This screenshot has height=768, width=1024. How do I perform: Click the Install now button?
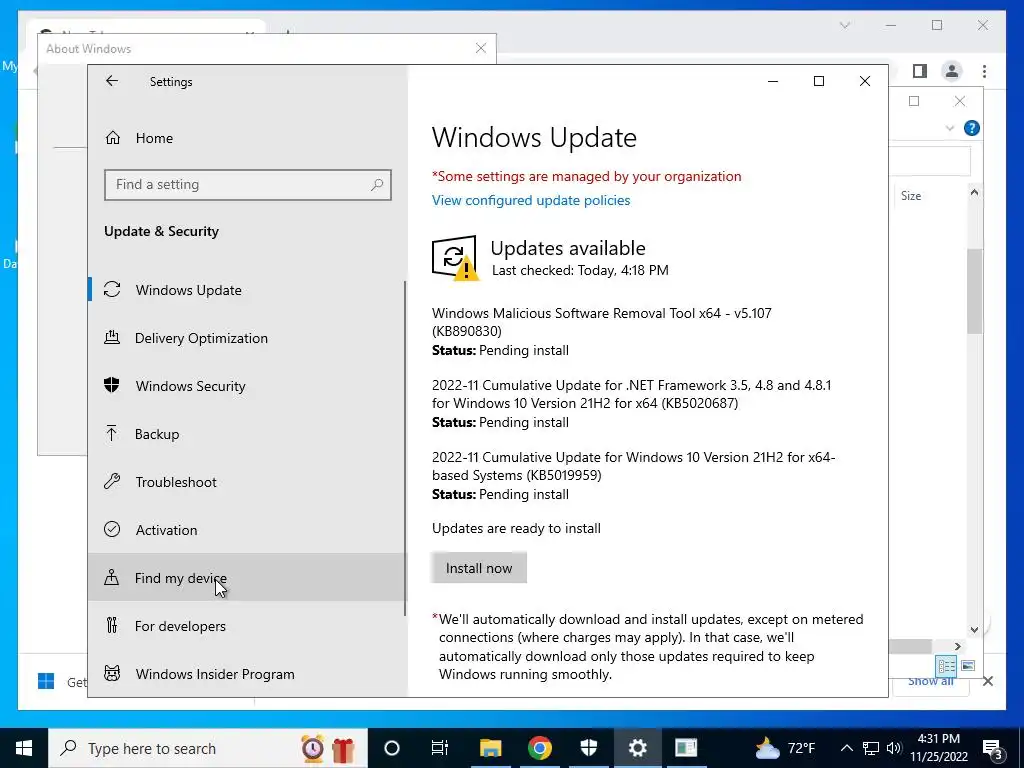click(479, 568)
